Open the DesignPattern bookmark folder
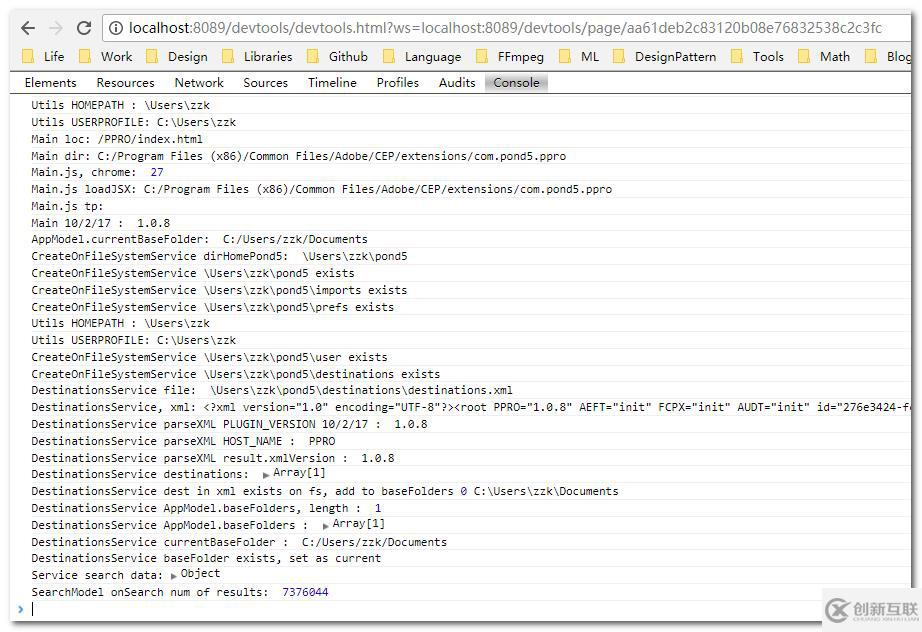The width and height of the screenshot is (922, 632). coord(664,56)
